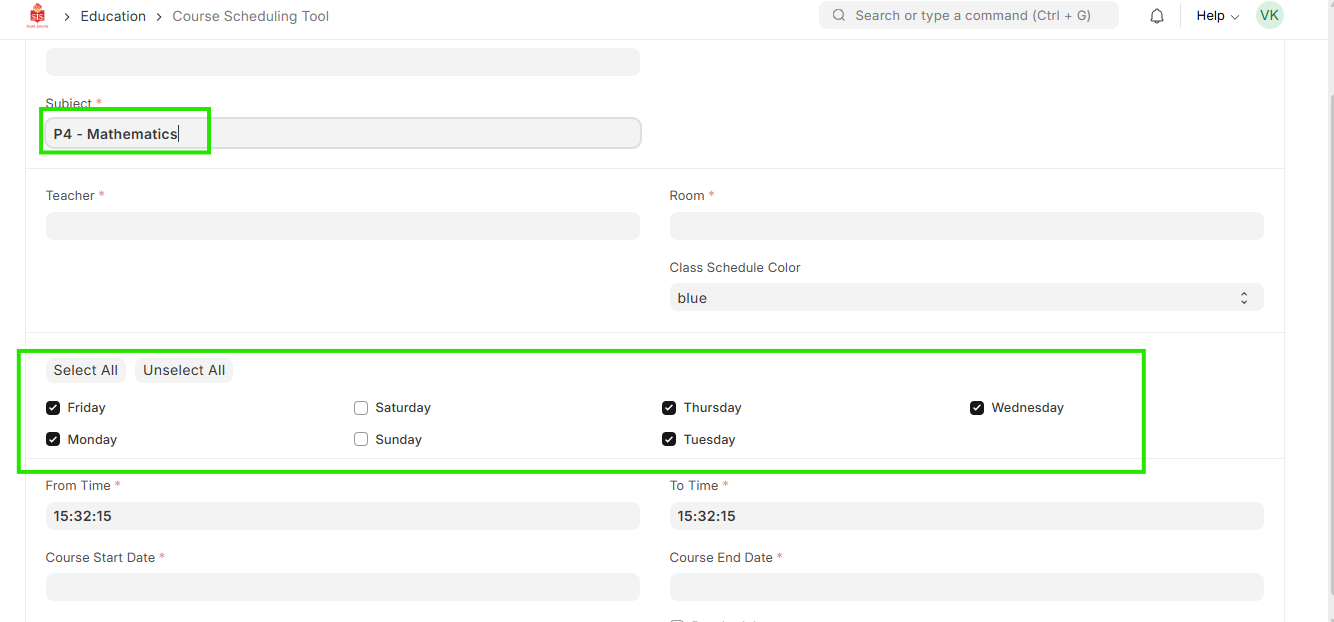This screenshot has width=1334, height=622.
Task: Click the Room input field
Action: [966, 226]
